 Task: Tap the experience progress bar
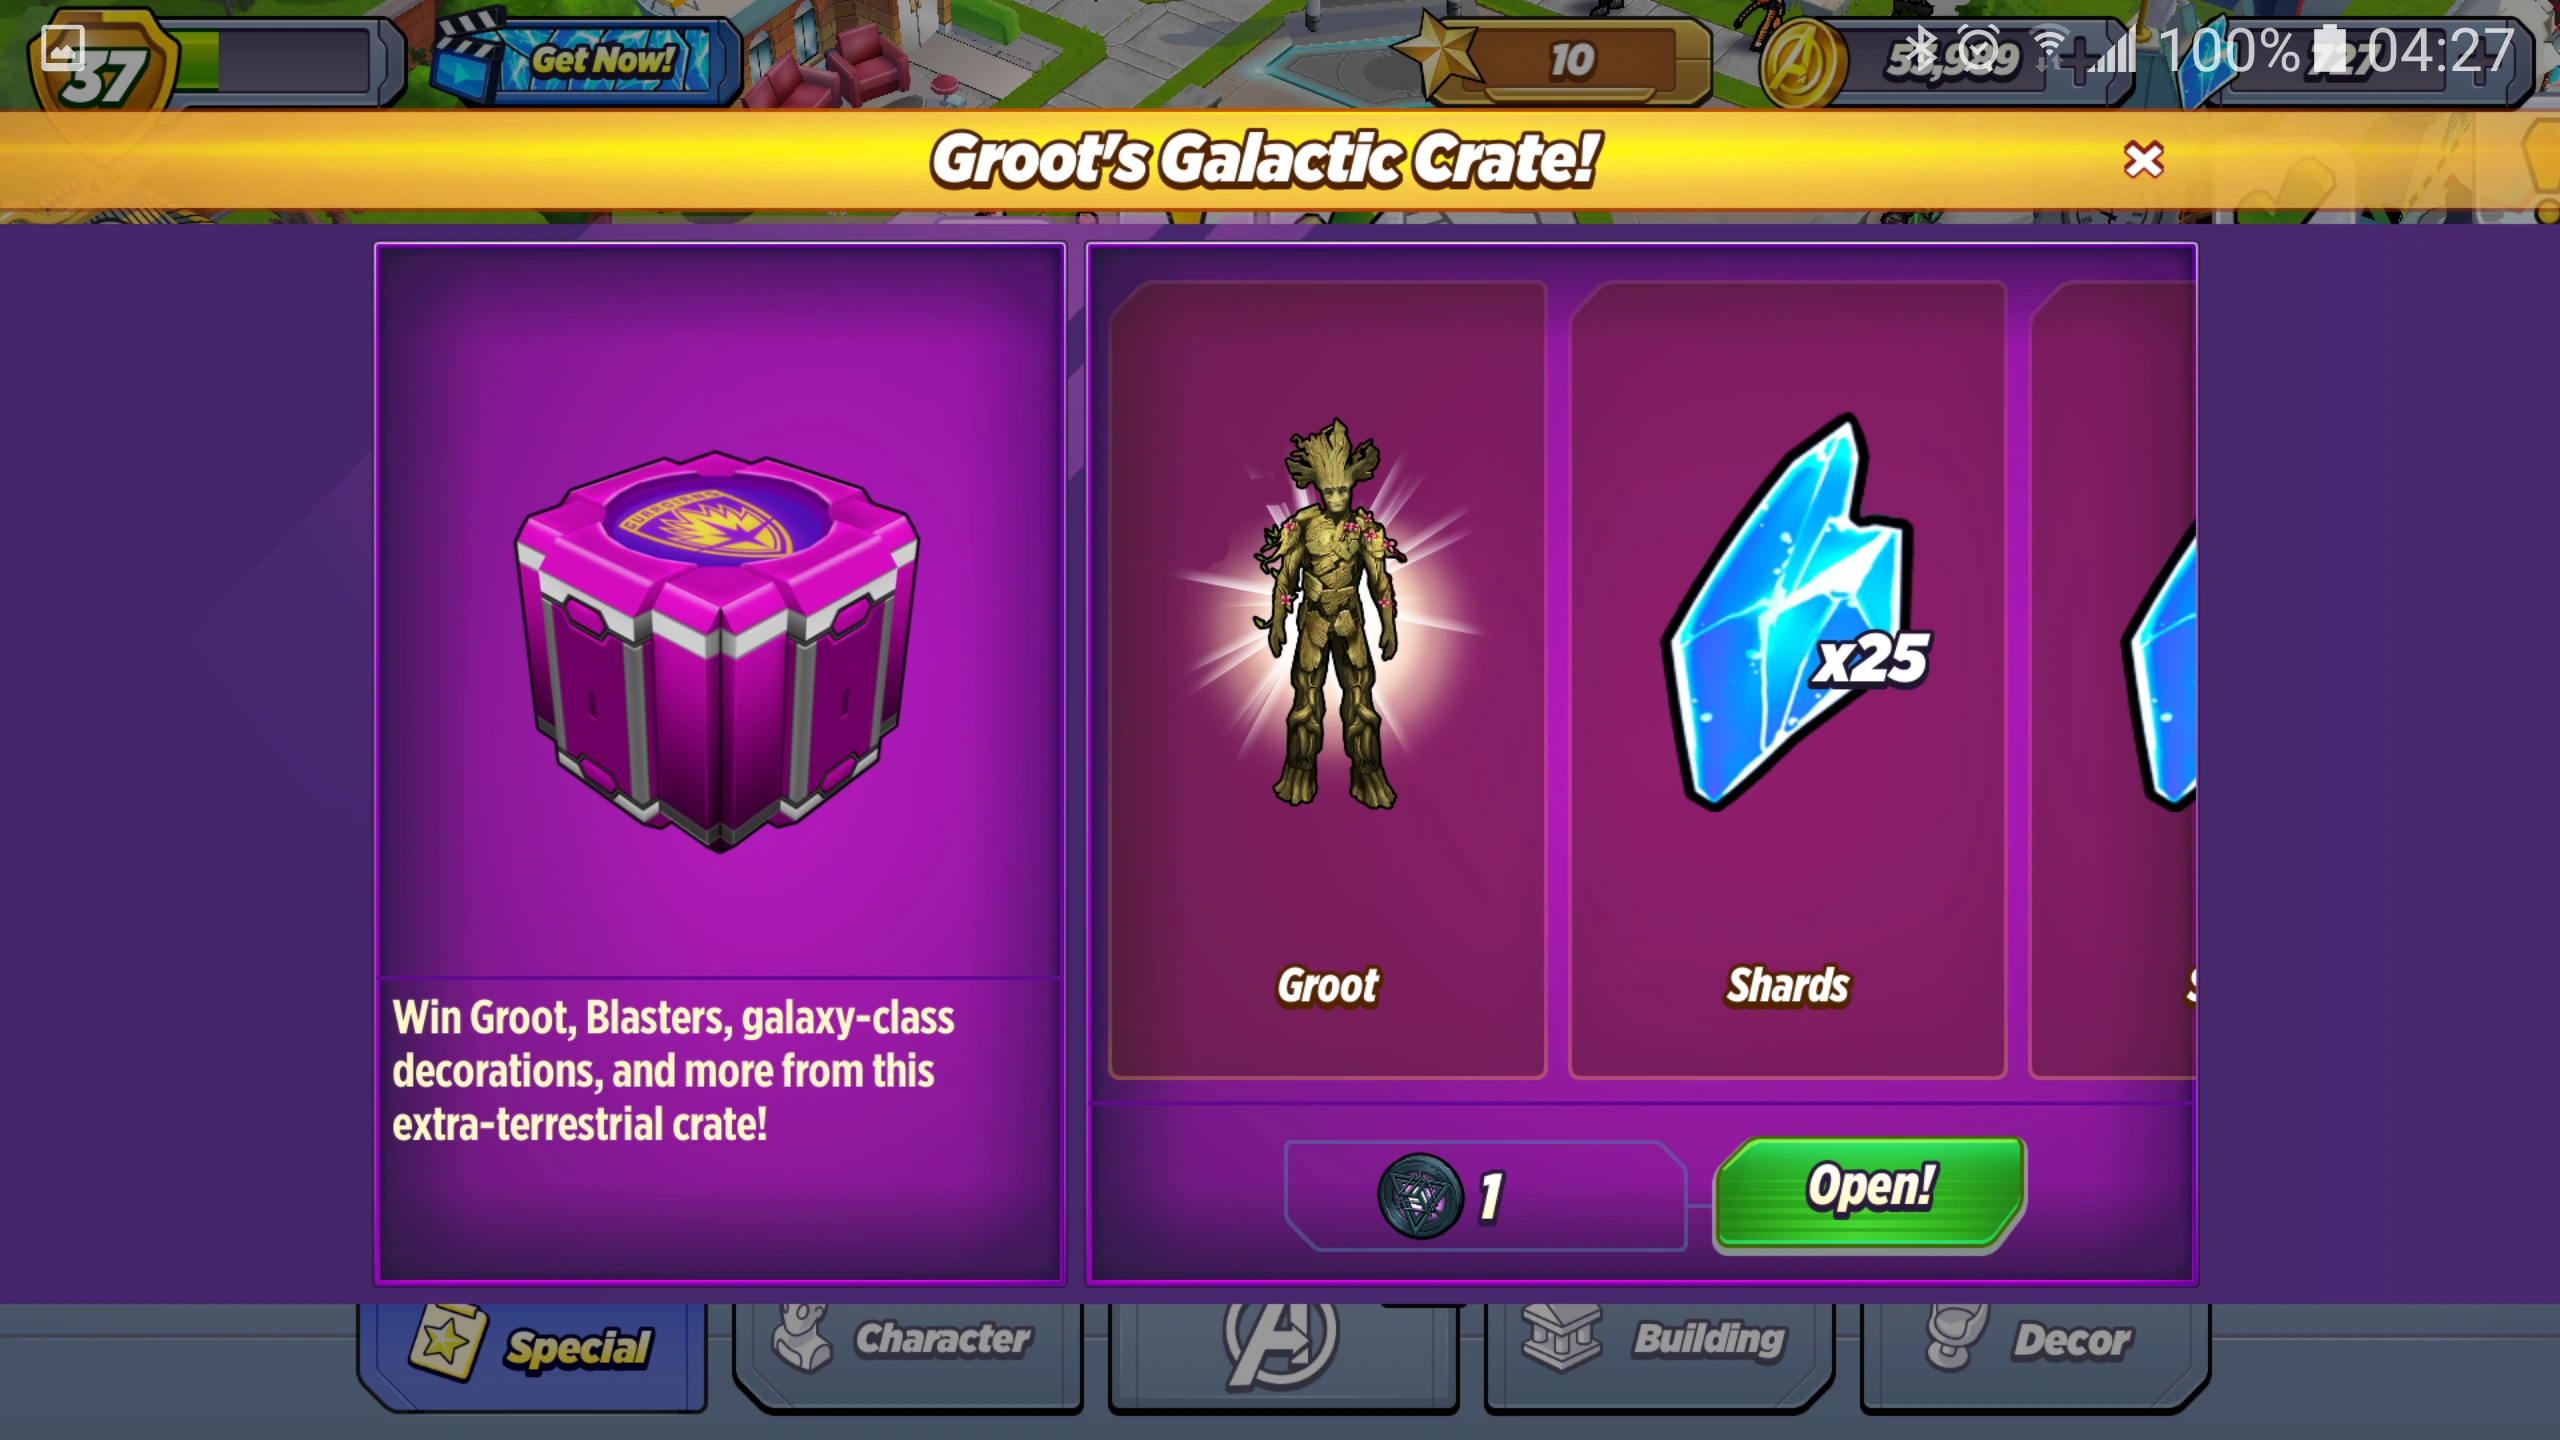(290, 60)
